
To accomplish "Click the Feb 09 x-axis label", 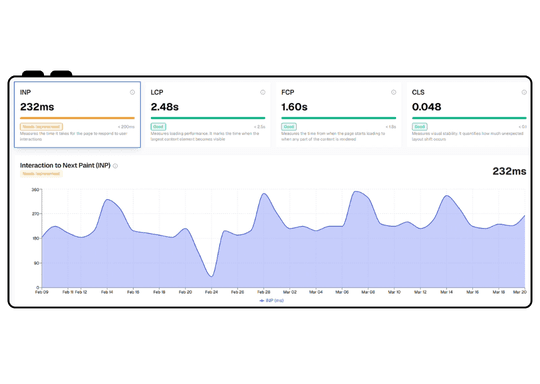I will 42,292.
